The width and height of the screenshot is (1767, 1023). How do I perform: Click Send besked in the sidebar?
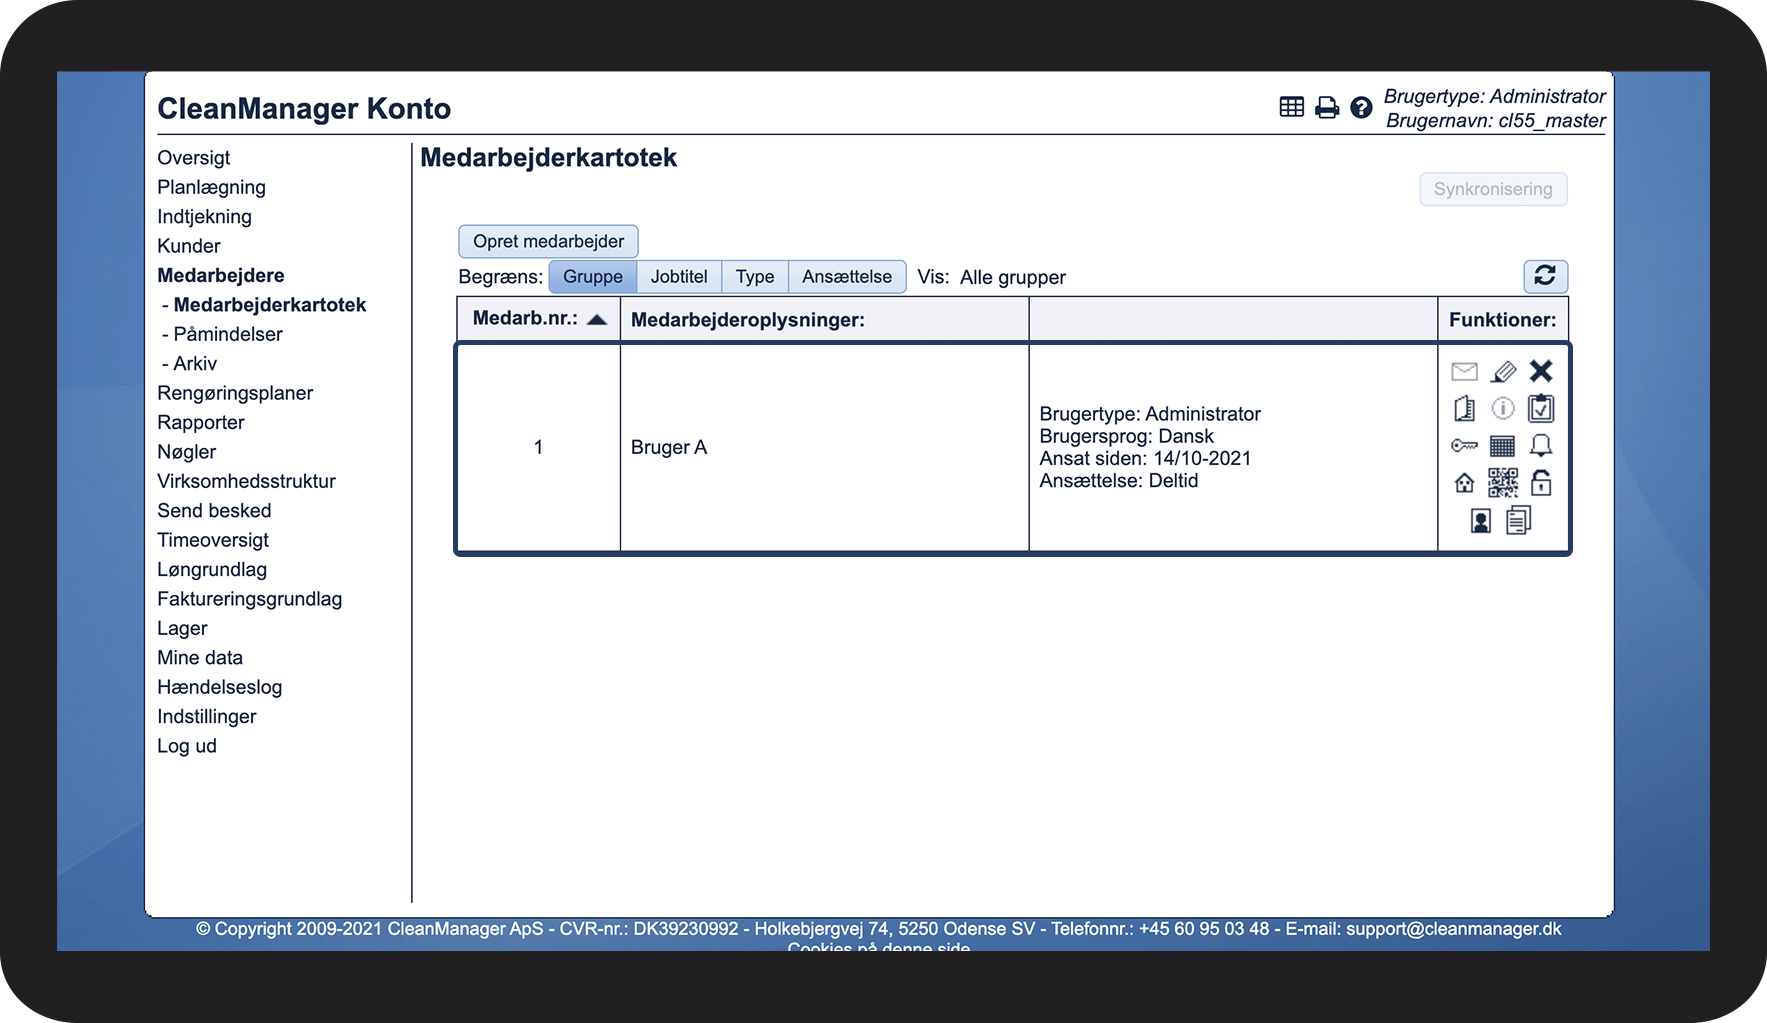[214, 511]
